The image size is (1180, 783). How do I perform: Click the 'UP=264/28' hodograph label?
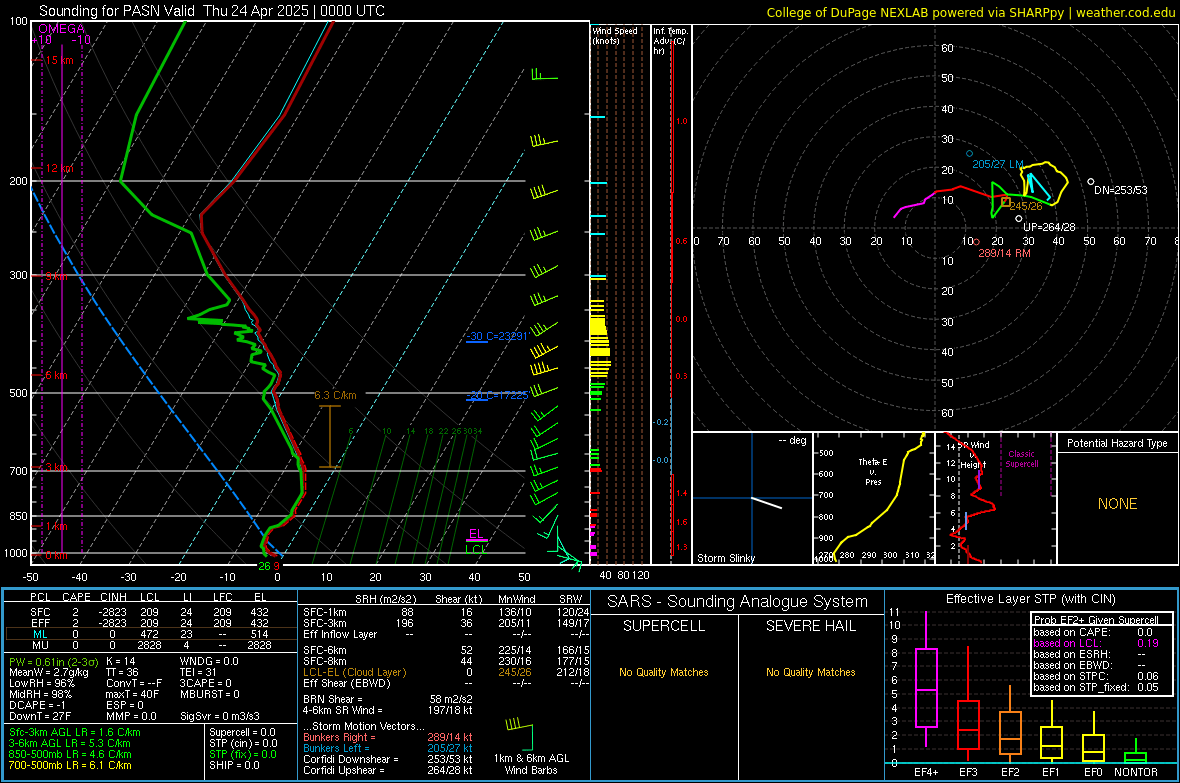pos(1049,227)
